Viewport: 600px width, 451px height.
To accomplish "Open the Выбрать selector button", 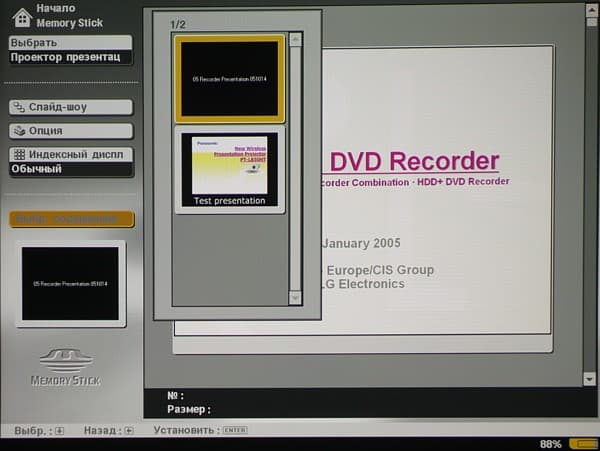I will click(x=71, y=42).
